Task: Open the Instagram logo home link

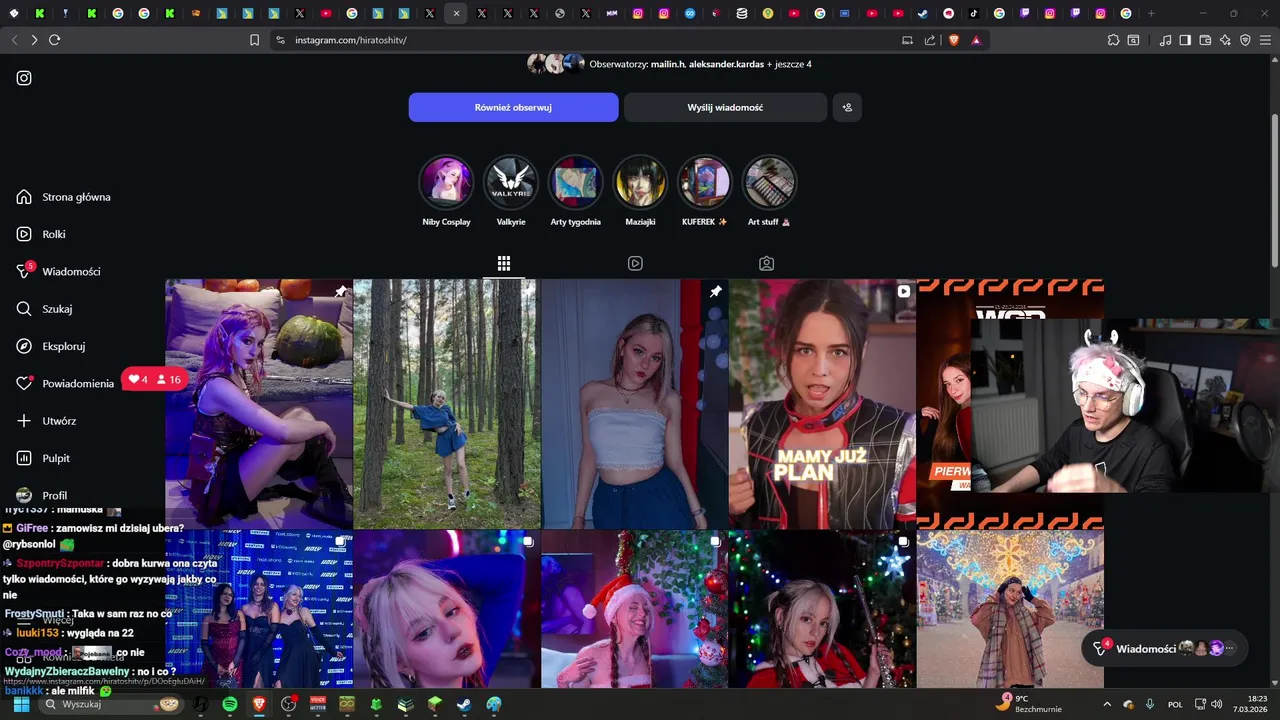Action: click(x=24, y=78)
